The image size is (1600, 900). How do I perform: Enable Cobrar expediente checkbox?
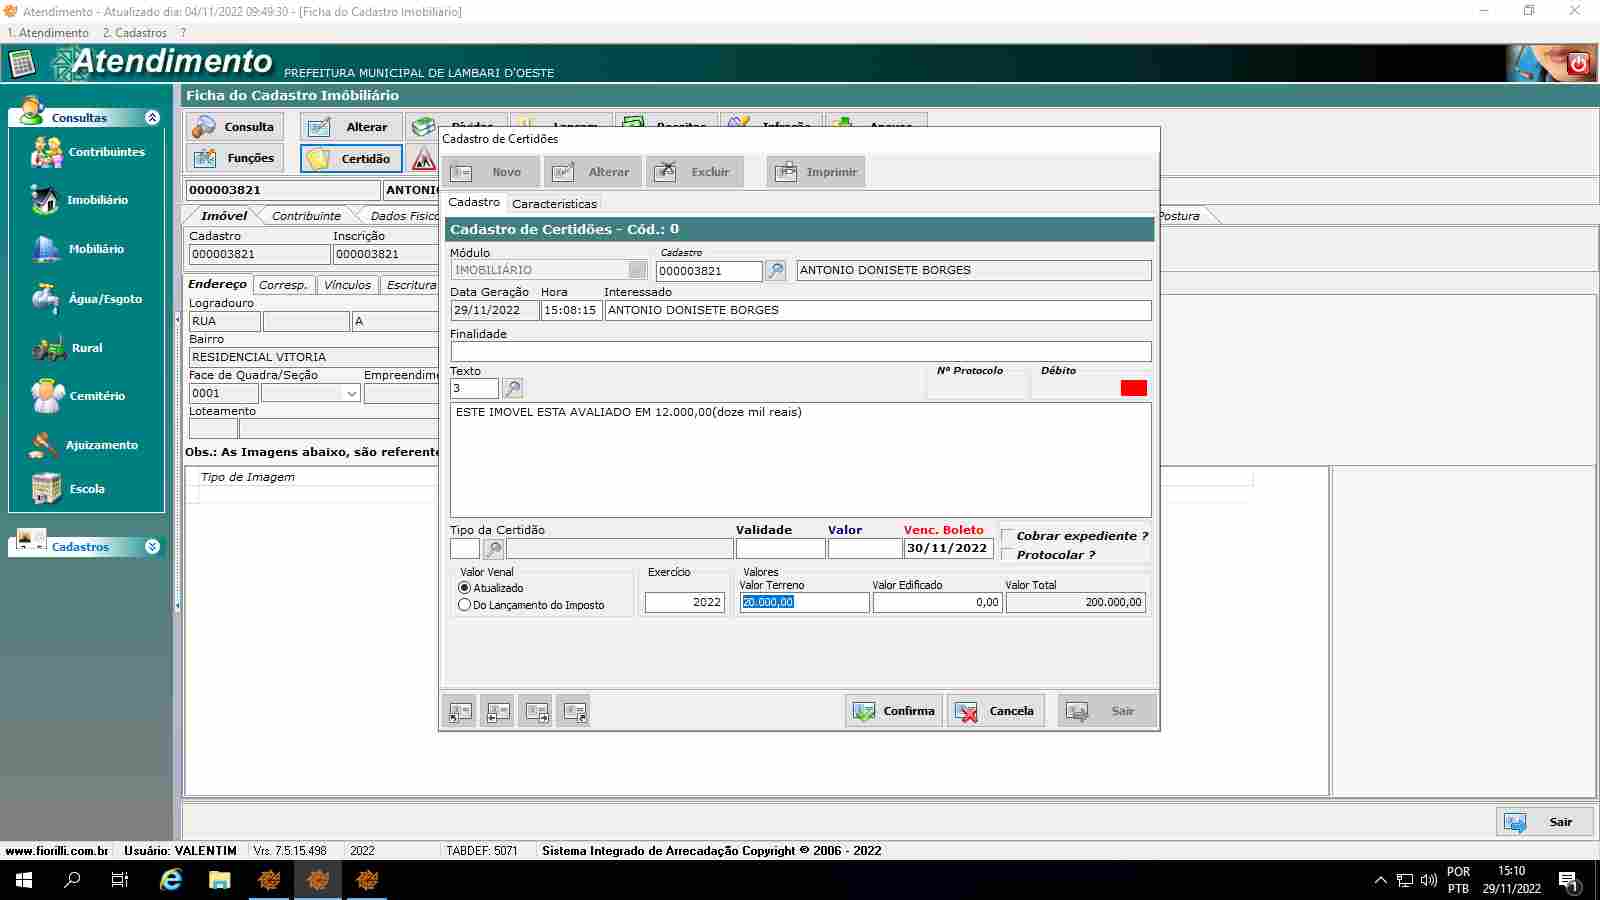pos(1008,536)
